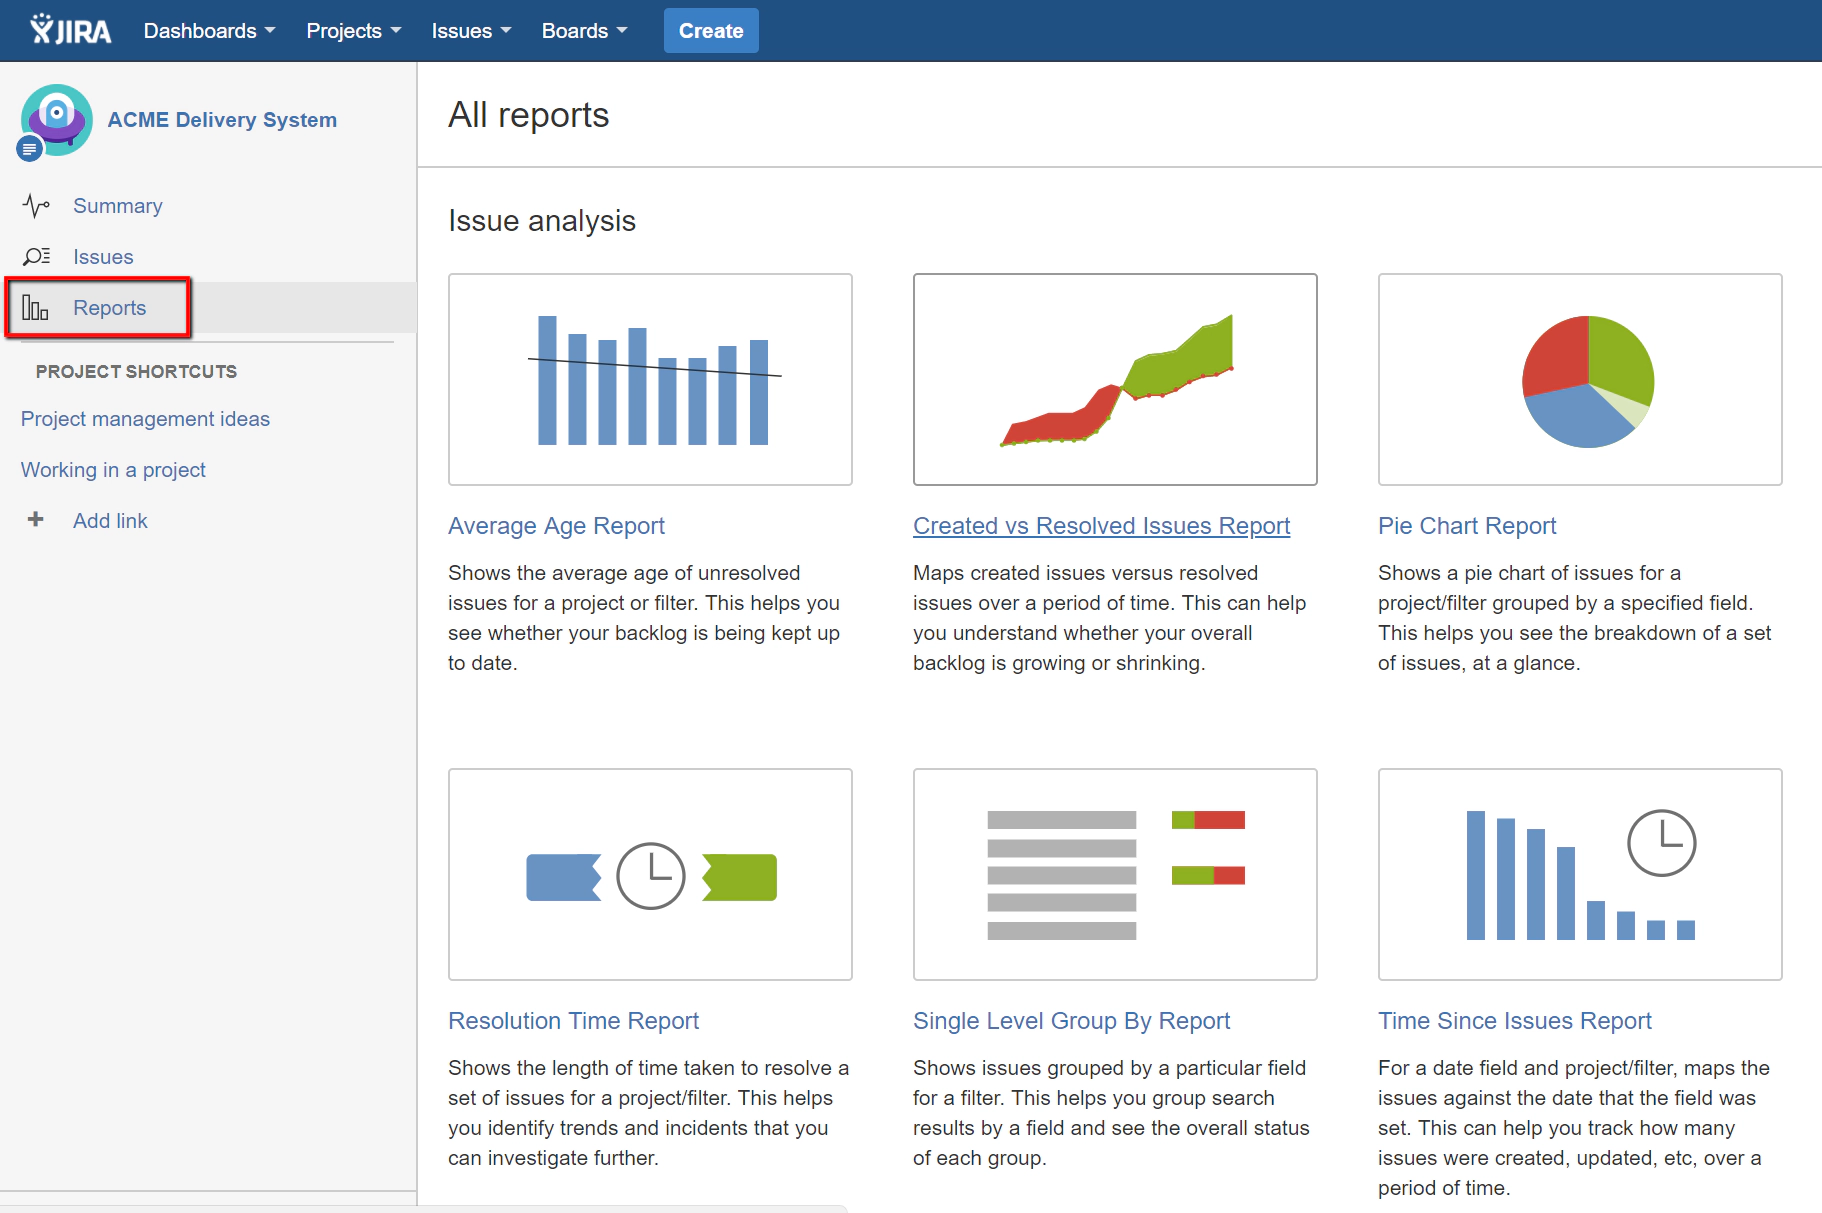The height and width of the screenshot is (1213, 1822).
Task: Expand the Projects dropdown
Action: tap(352, 30)
